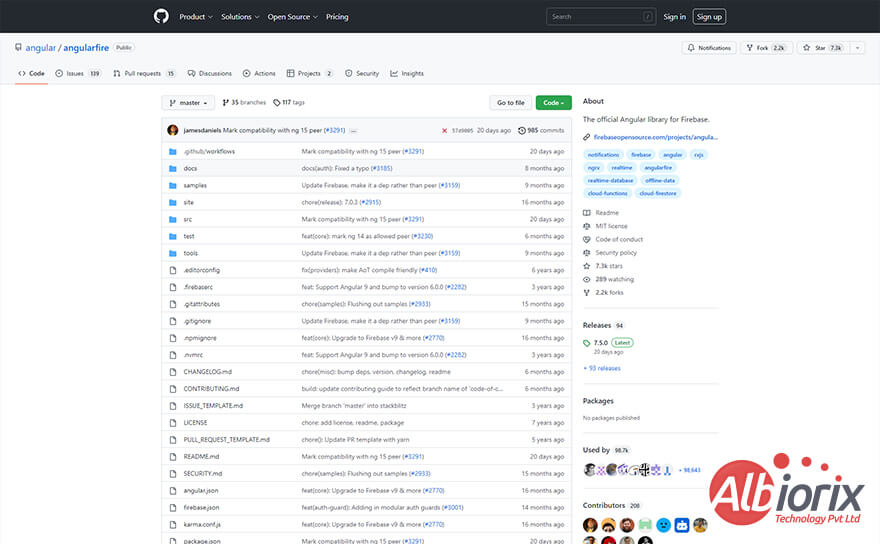Expand the green Code dropdown button
Image resolution: width=880 pixels, height=544 pixels.
[554, 102]
